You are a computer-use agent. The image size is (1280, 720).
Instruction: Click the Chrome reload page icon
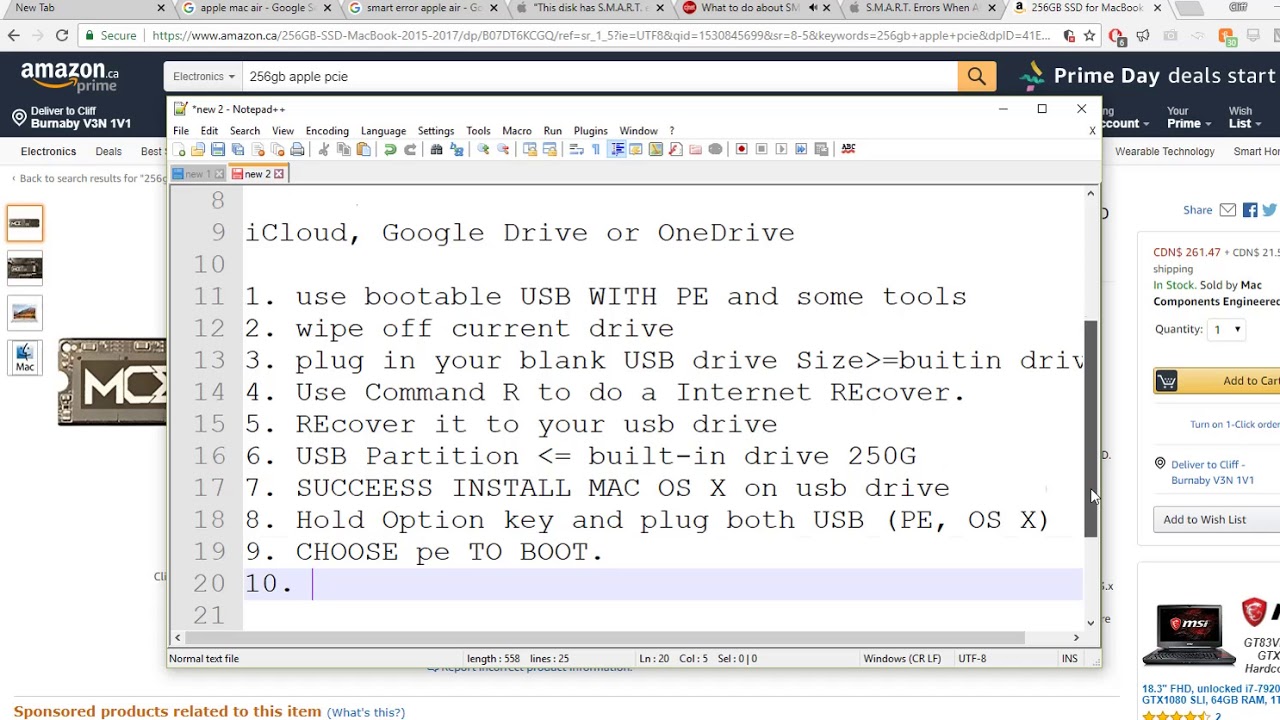pyautogui.click(x=62, y=35)
